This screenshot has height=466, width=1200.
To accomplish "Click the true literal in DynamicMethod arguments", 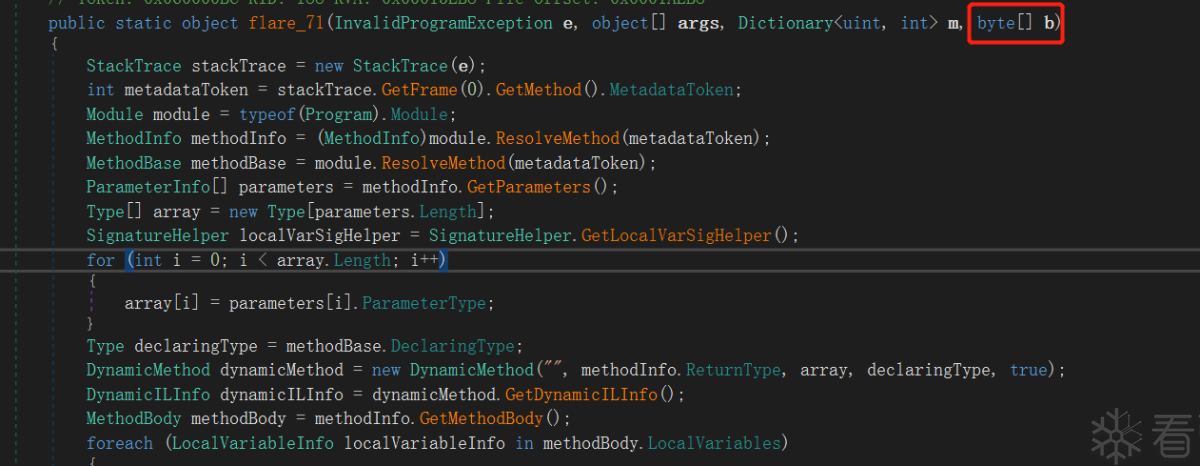I will click(x=1028, y=371).
